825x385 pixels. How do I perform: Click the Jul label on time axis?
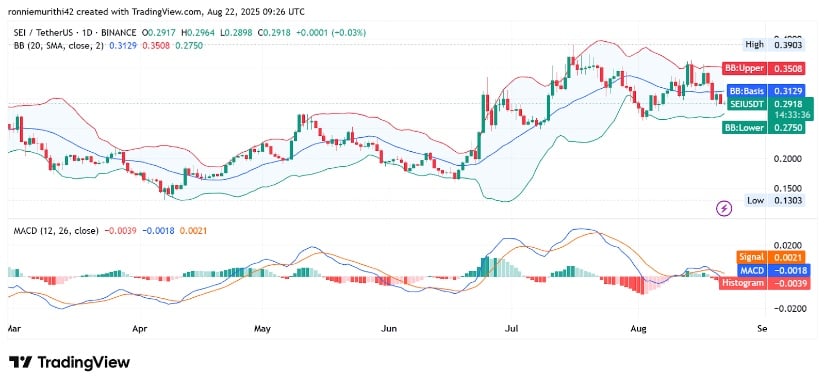pyautogui.click(x=511, y=329)
